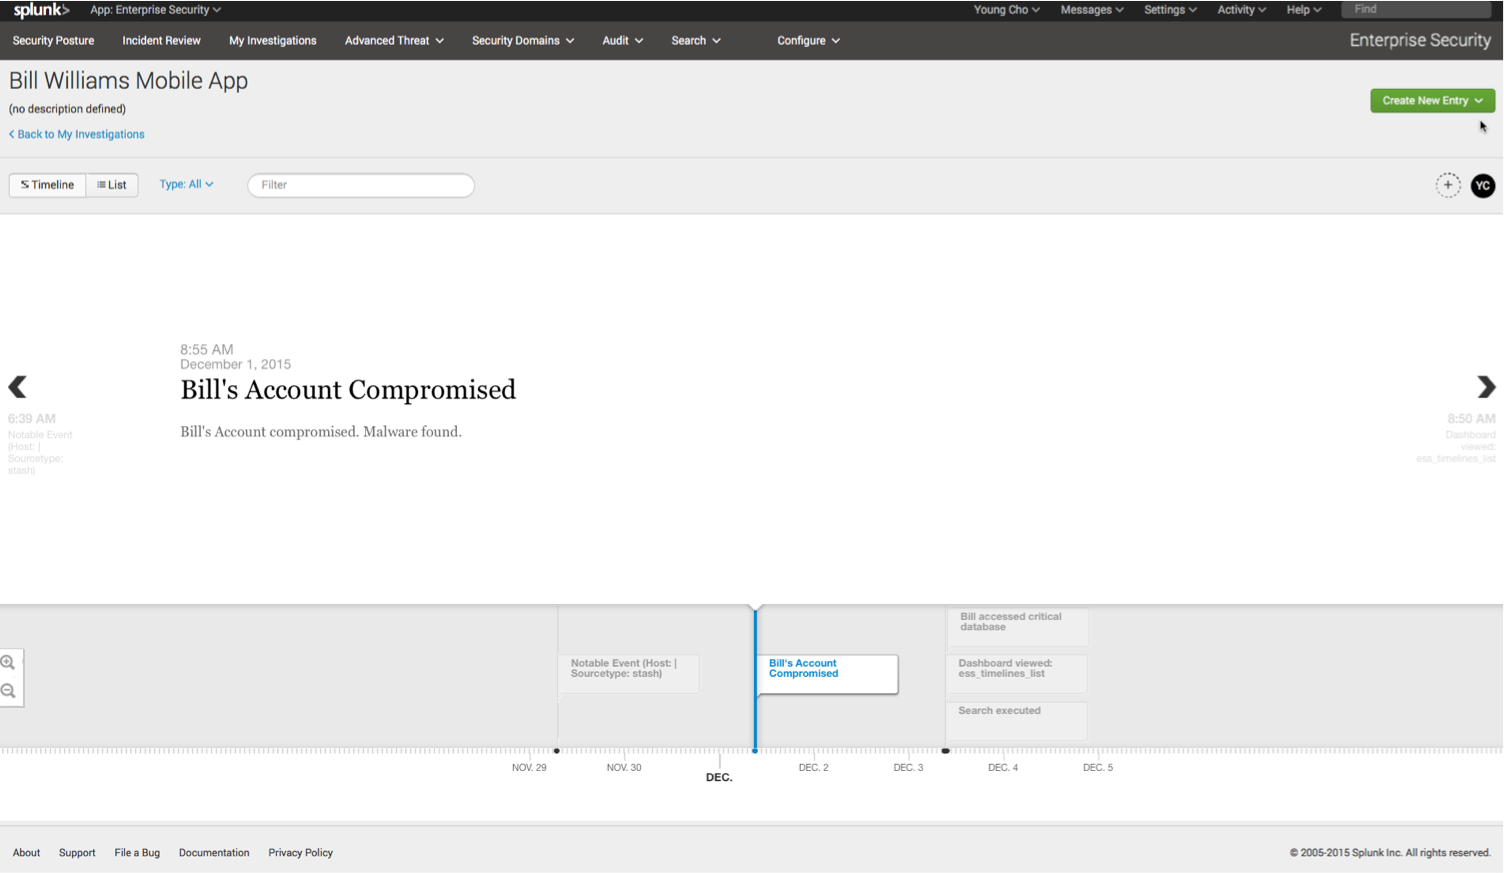Screen dimensions: 1504x873
Task: Open Security Posture tab
Action: 53,41
